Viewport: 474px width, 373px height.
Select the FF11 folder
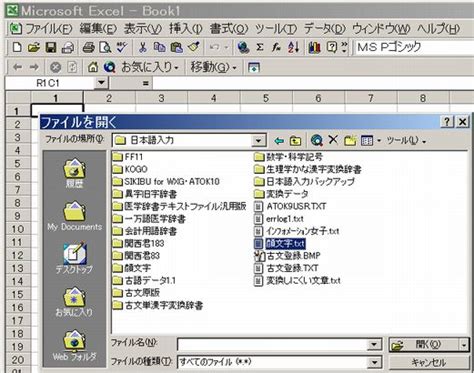128,157
